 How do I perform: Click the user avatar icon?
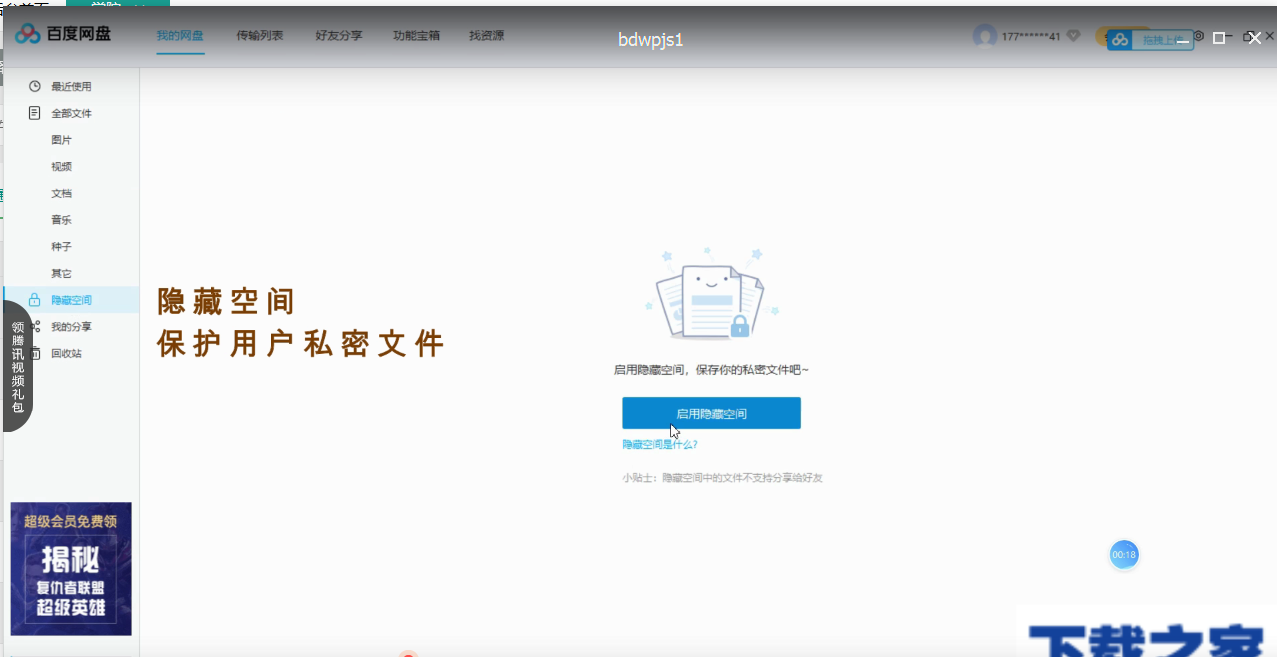click(x=987, y=35)
